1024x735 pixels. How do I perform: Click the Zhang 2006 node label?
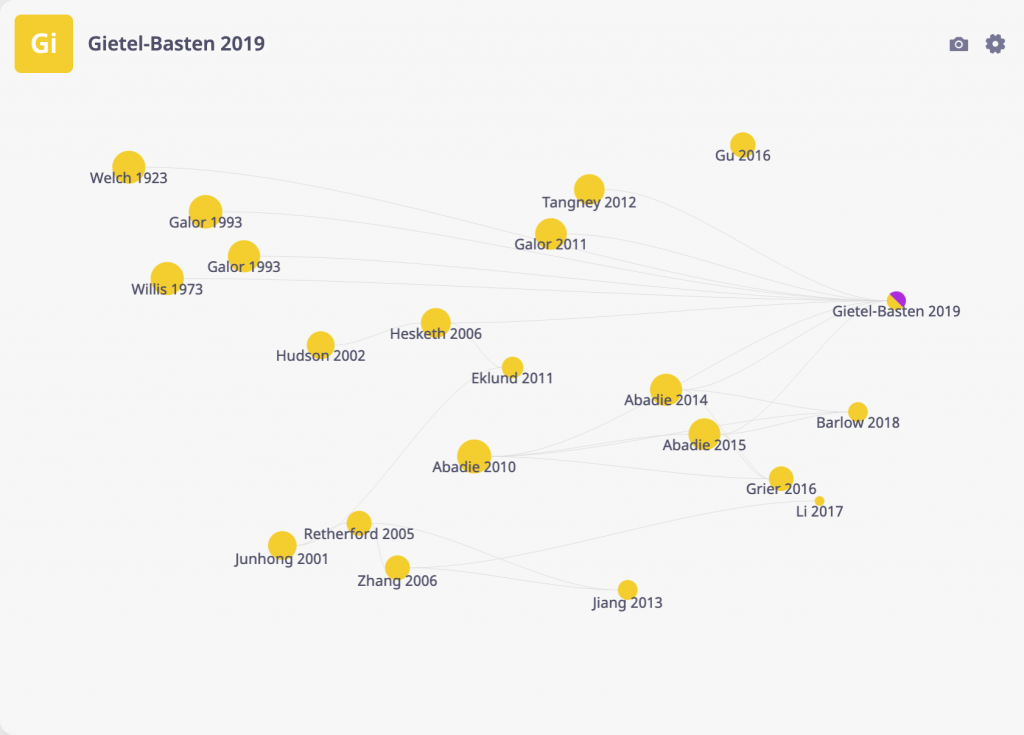(x=396, y=580)
